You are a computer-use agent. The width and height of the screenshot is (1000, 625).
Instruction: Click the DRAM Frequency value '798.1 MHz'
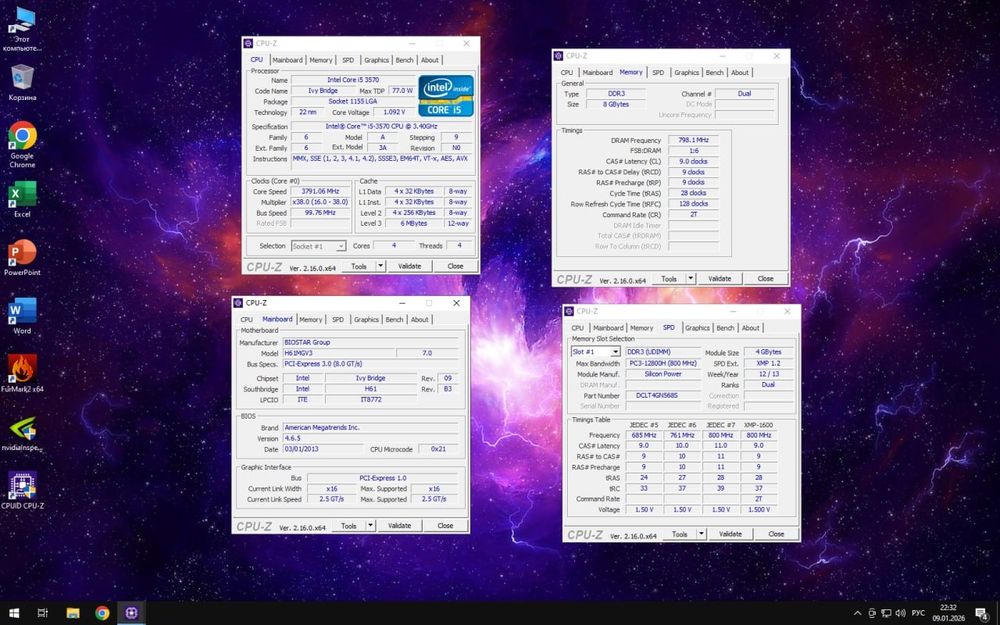coord(693,140)
